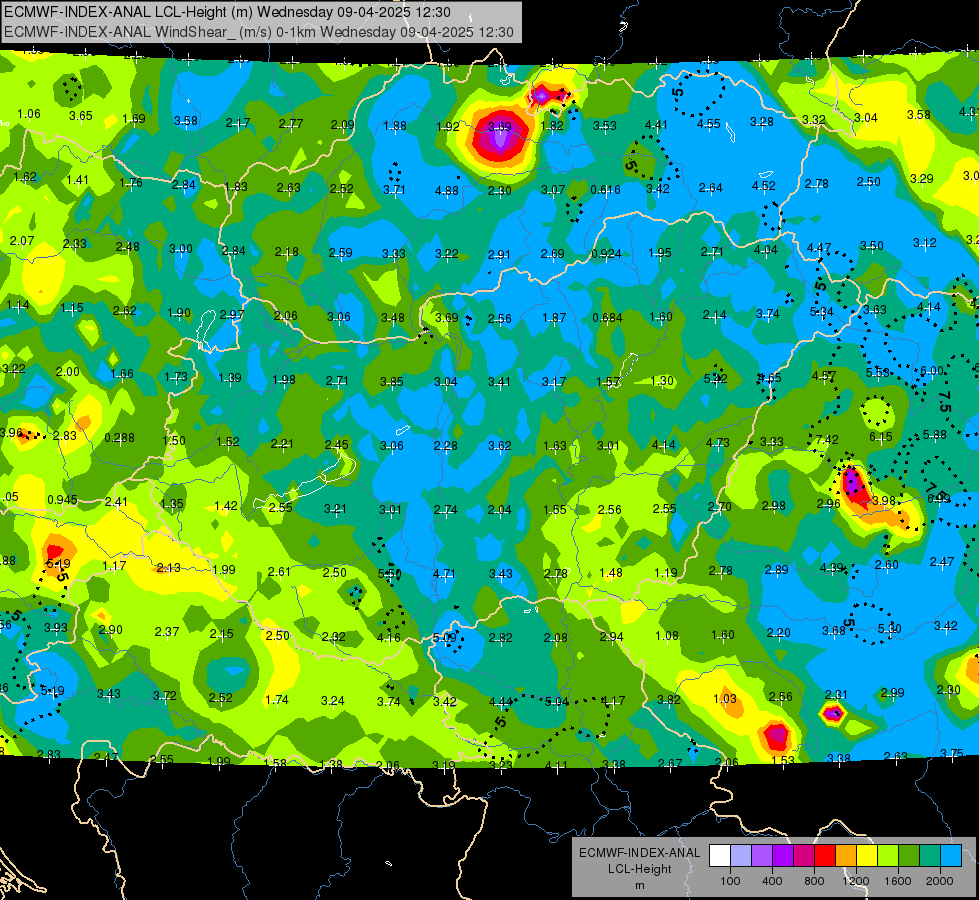The width and height of the screenshot is (979, 900).
Task: Click the wind shear value 6.15
Action: 881,437
